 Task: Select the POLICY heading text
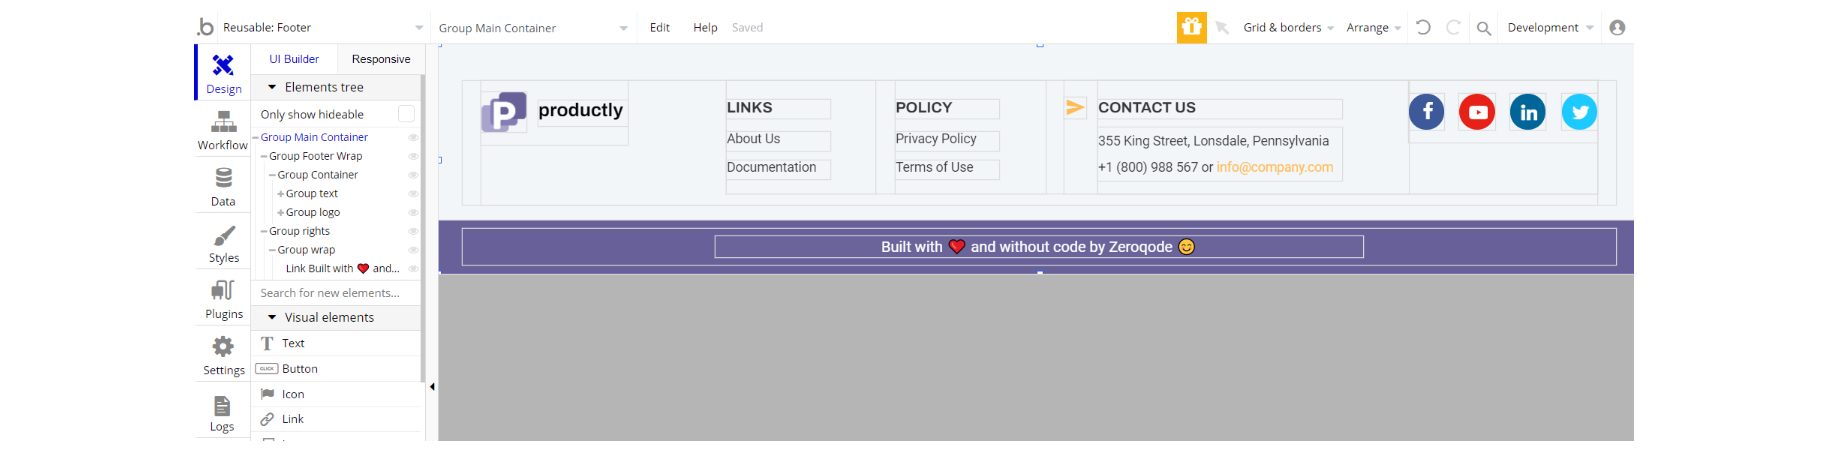(923, 107)
